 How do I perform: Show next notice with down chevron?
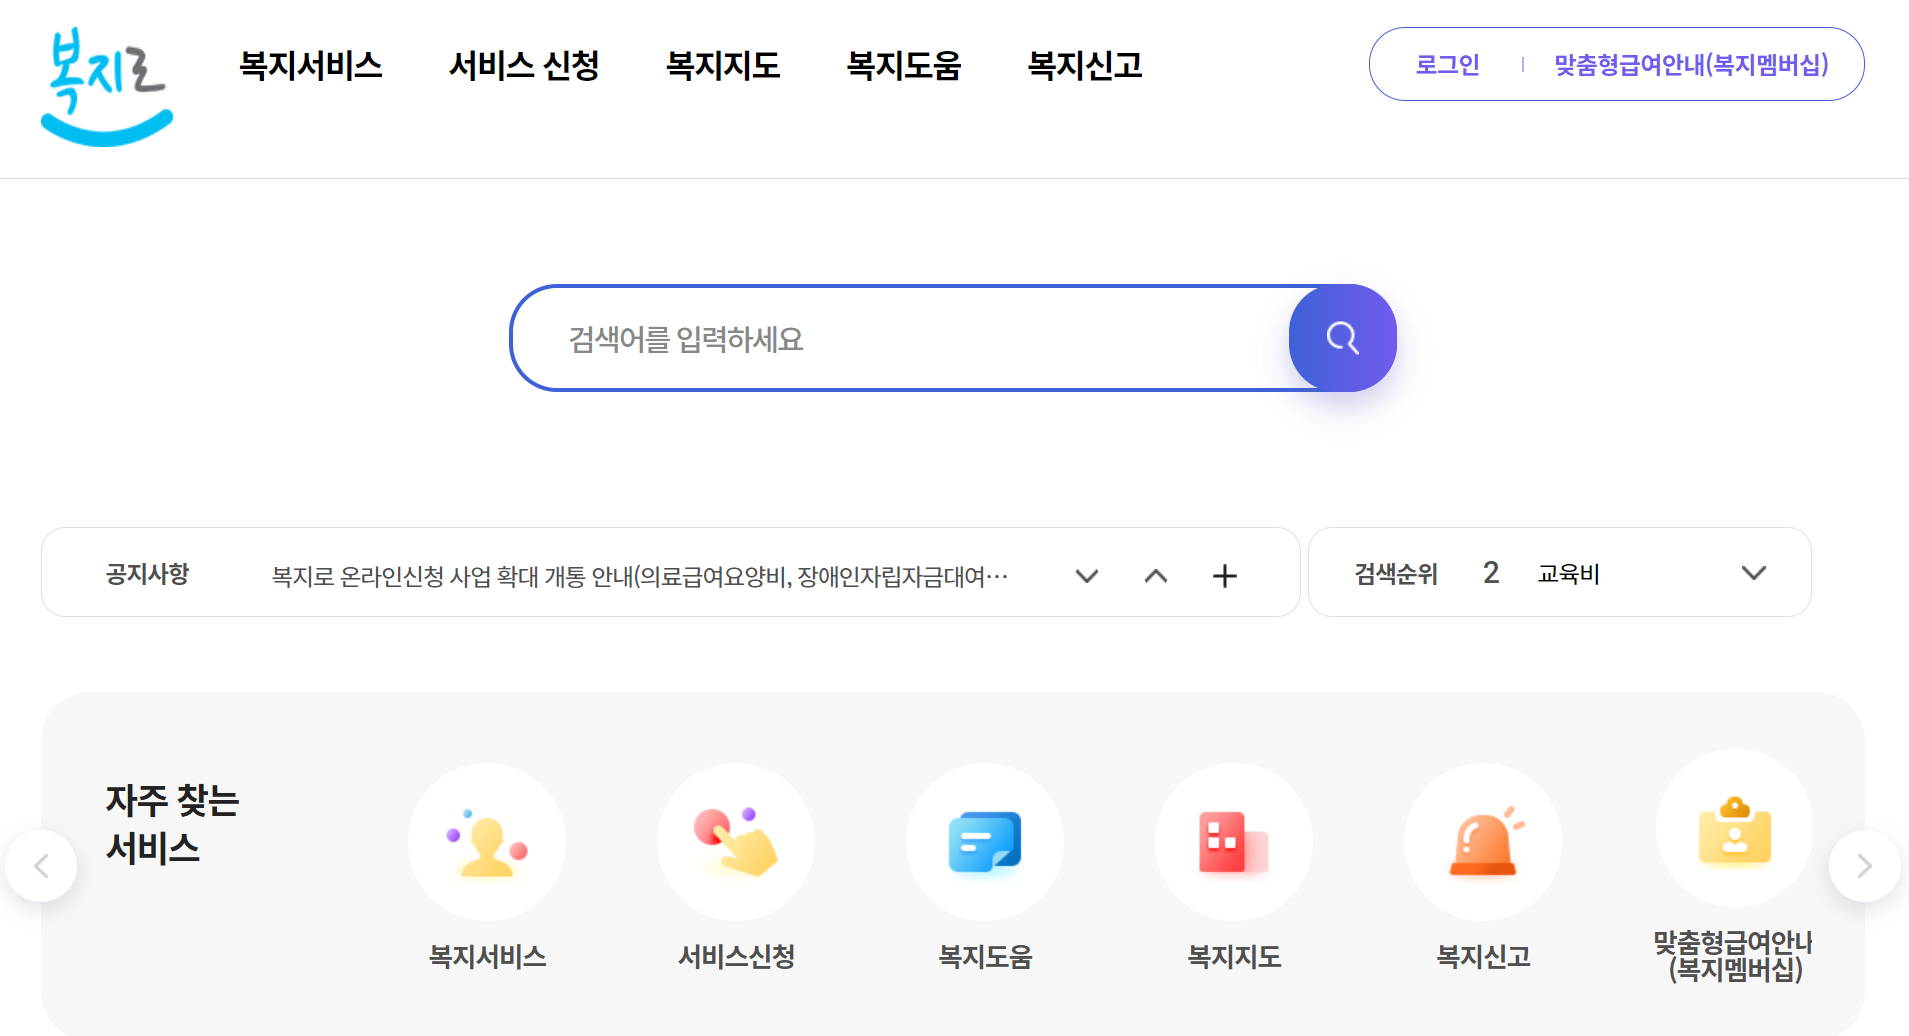[x=1087, y=575]
